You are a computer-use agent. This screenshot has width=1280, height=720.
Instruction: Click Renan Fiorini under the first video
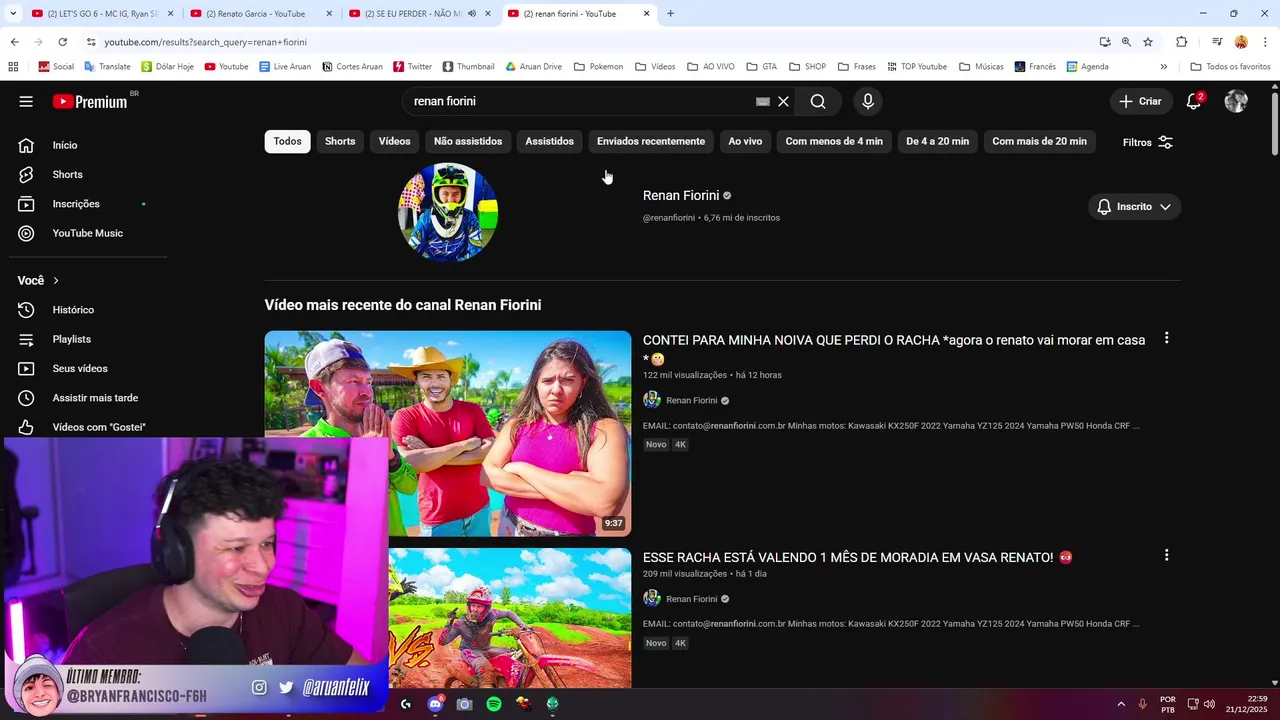(x=692, y=400)
